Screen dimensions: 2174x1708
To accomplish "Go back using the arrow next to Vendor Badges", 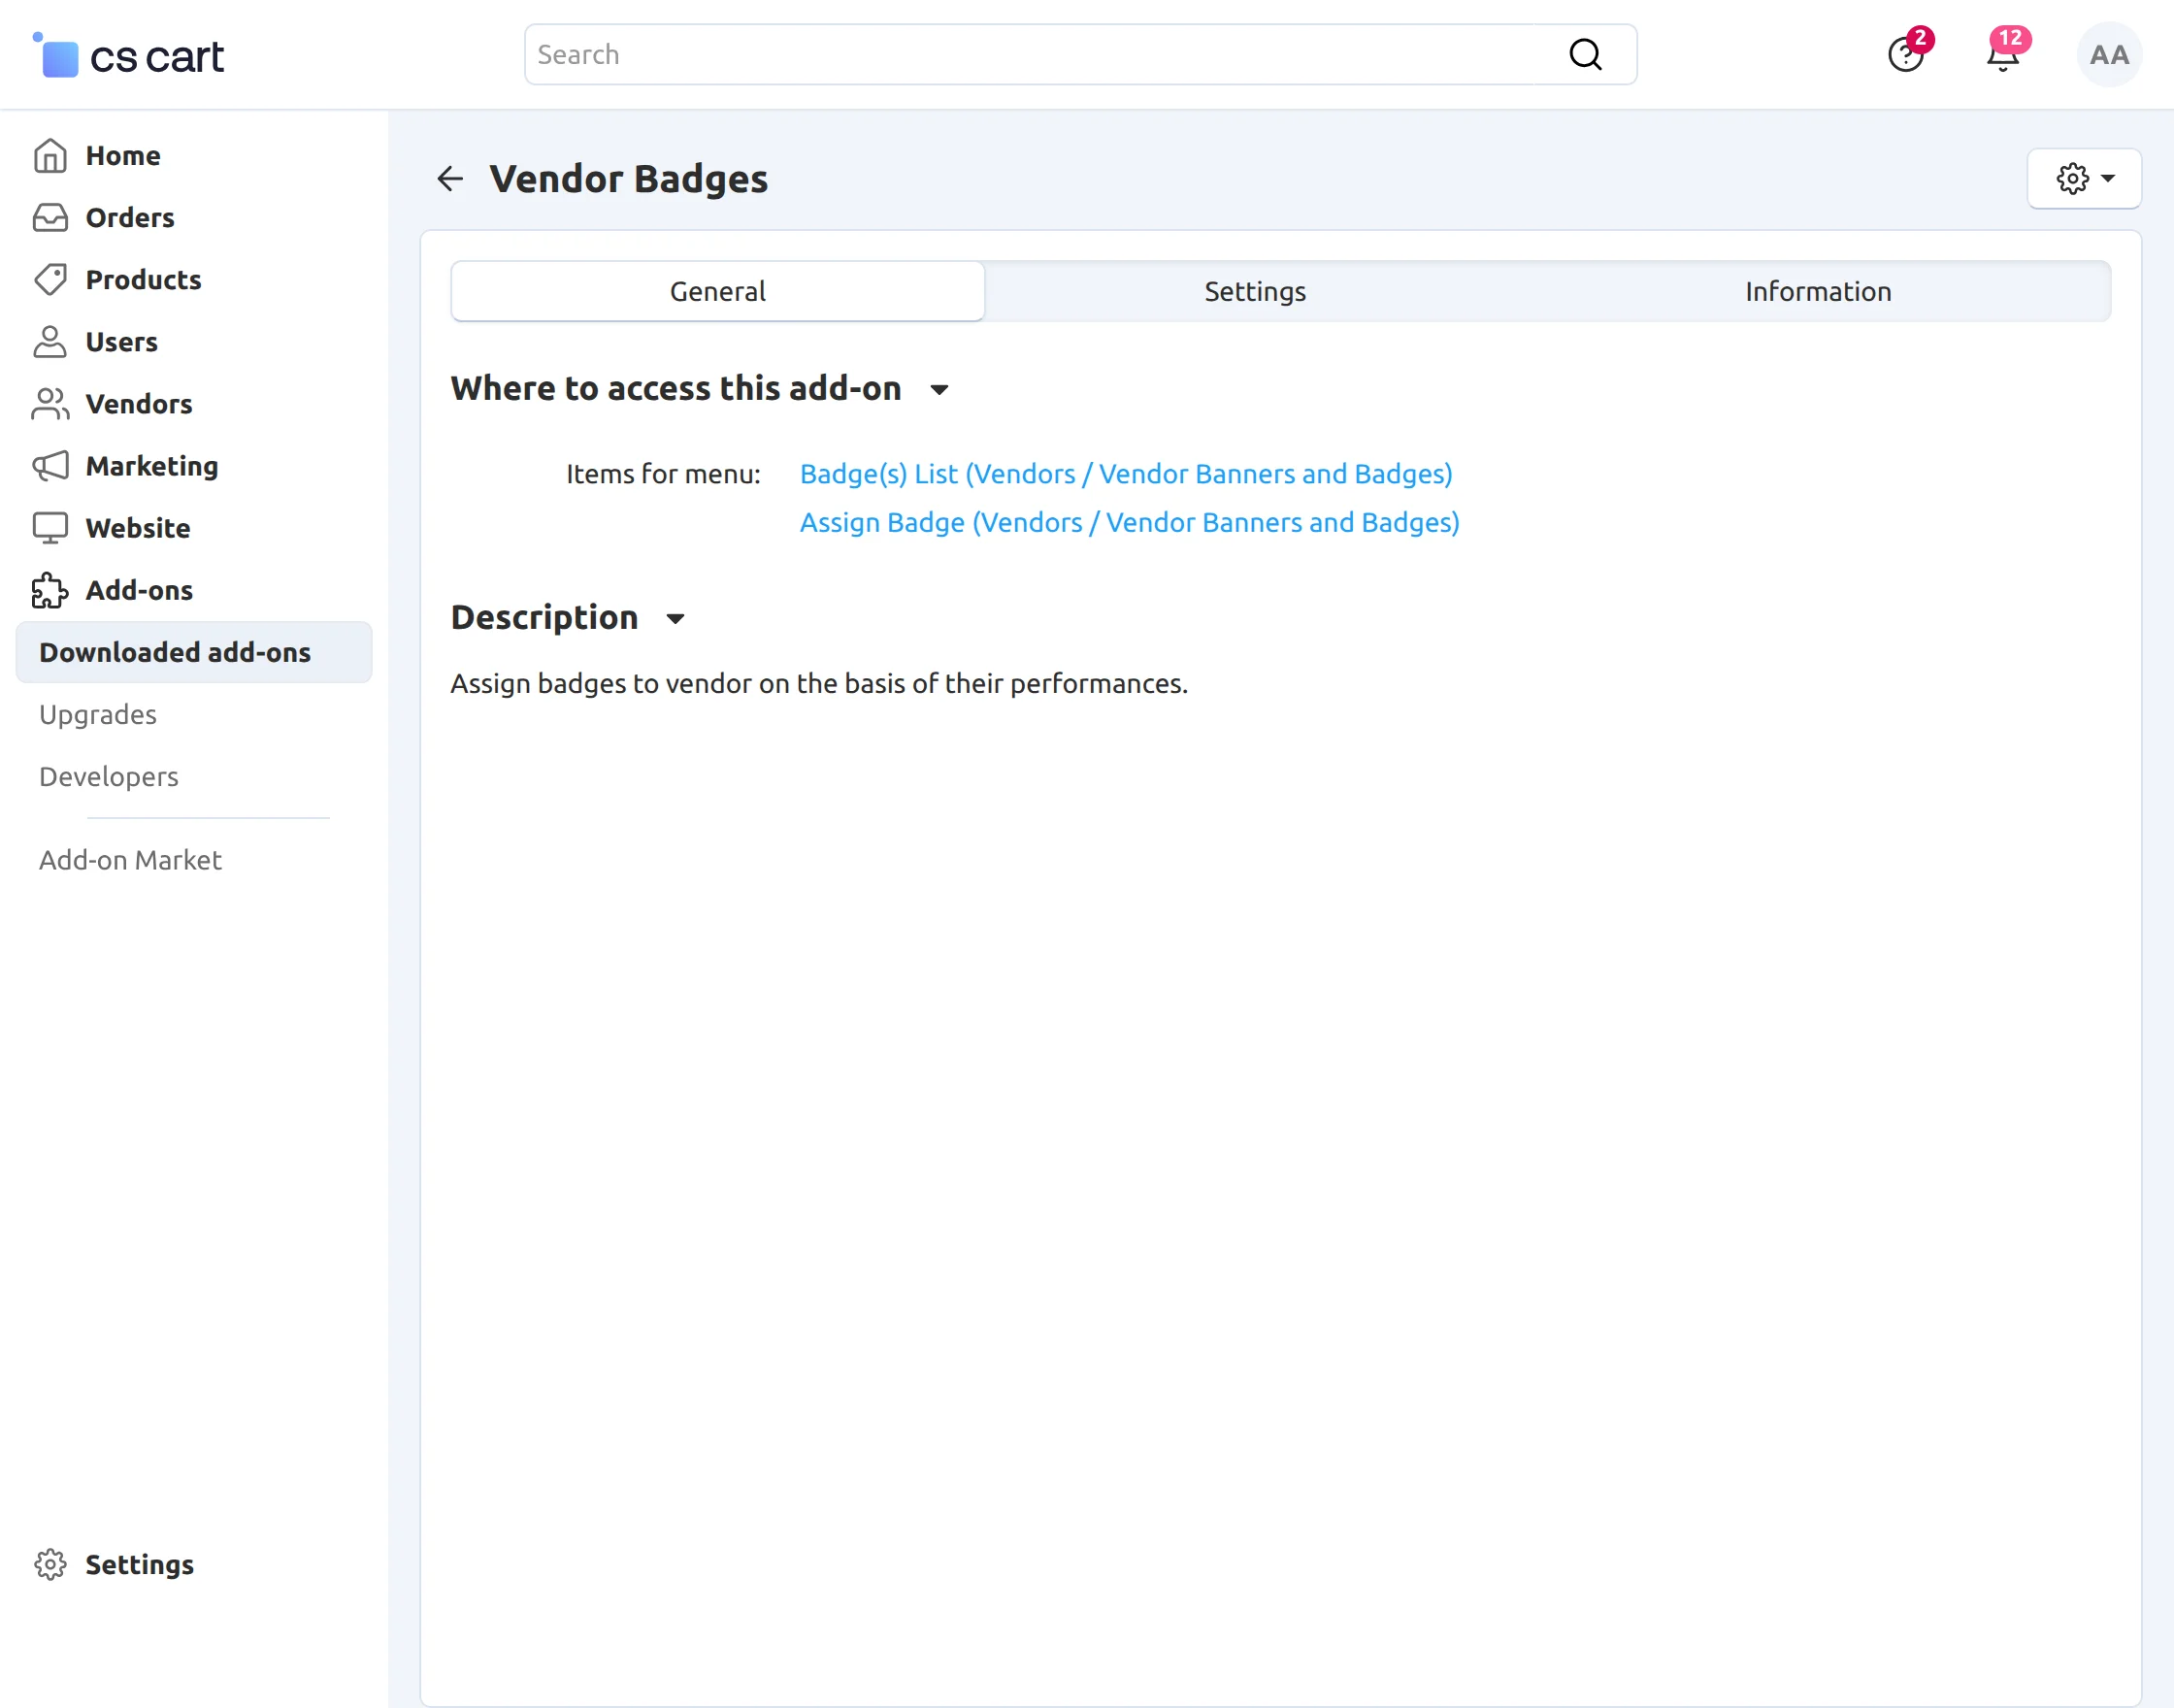I will pyautogui.click(x=450, y=178).
